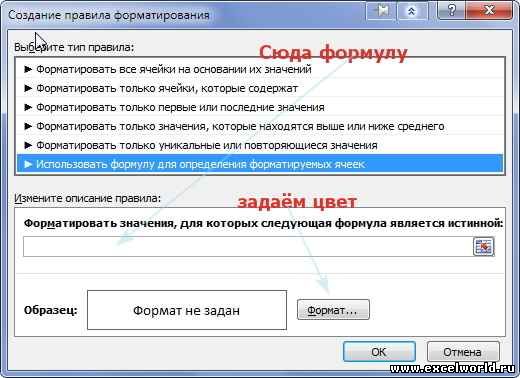Click the 'Измените описание правила:' label
520x378 pixels.
[87, 198]
